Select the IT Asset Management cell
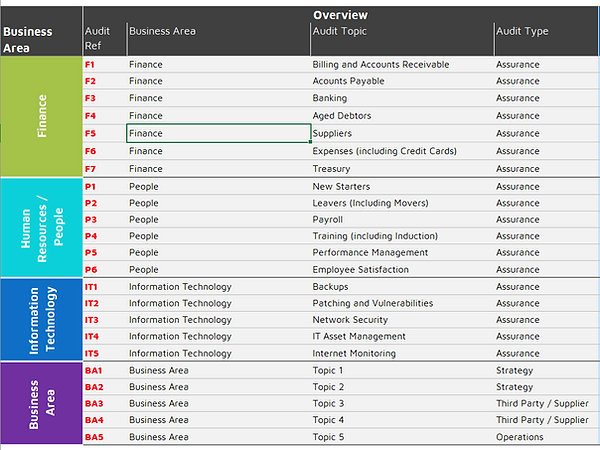Image resolution: width=600 pixels, height=450 pixels. (402, 336)
